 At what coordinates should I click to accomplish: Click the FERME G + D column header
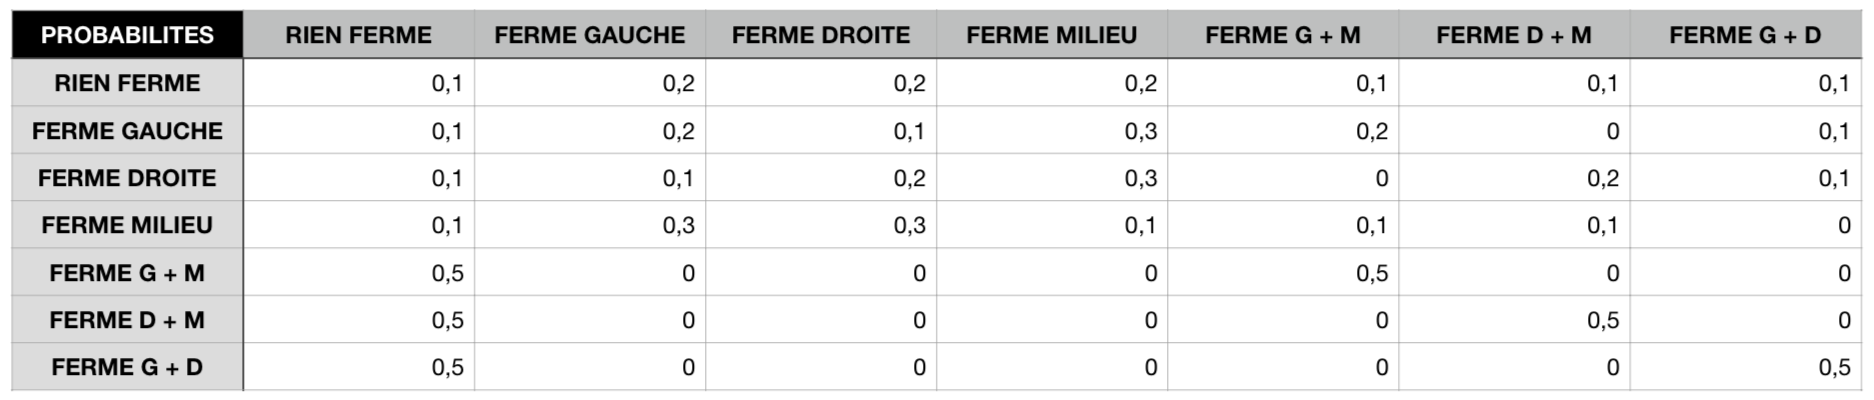coord(1746,35)
